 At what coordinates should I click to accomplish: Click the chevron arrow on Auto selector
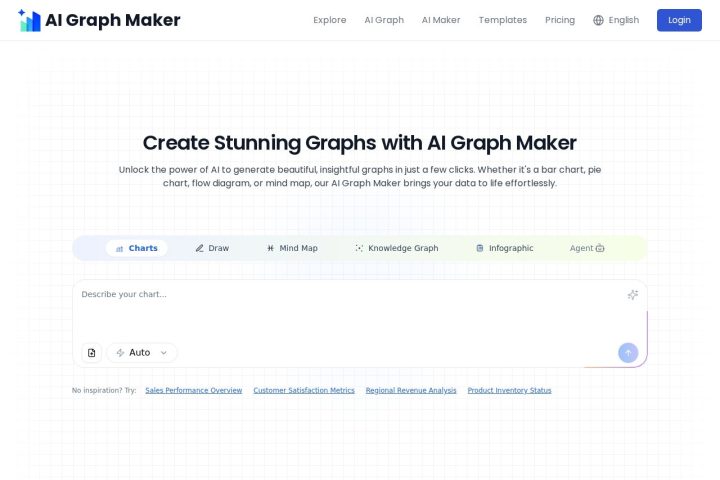click(x=163, y=353)
